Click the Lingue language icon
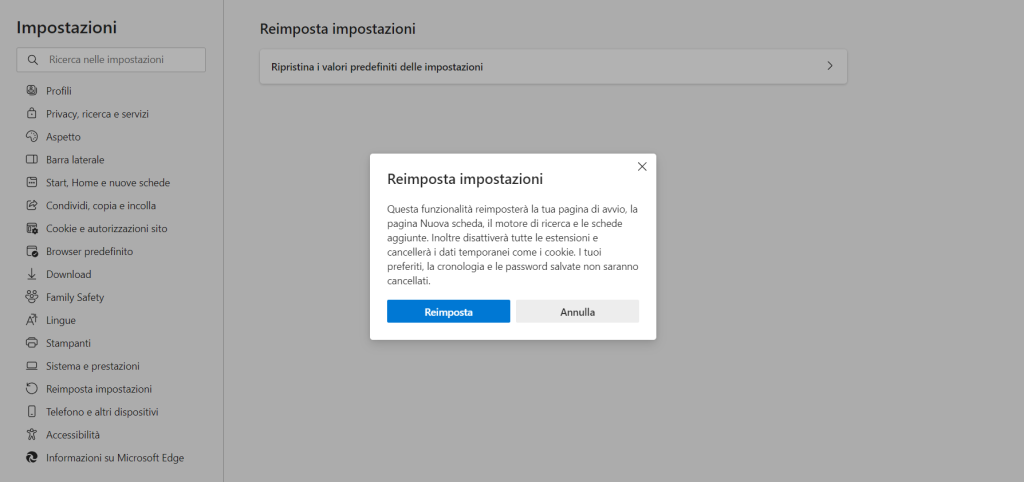 (x=32, y=321)
